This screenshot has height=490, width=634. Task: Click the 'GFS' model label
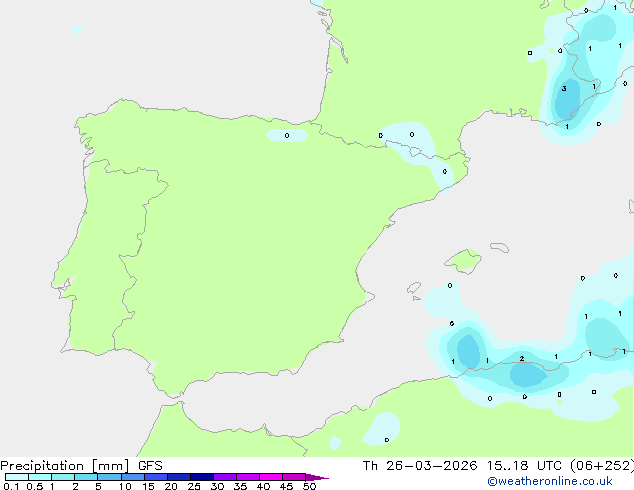click(150, 466)
